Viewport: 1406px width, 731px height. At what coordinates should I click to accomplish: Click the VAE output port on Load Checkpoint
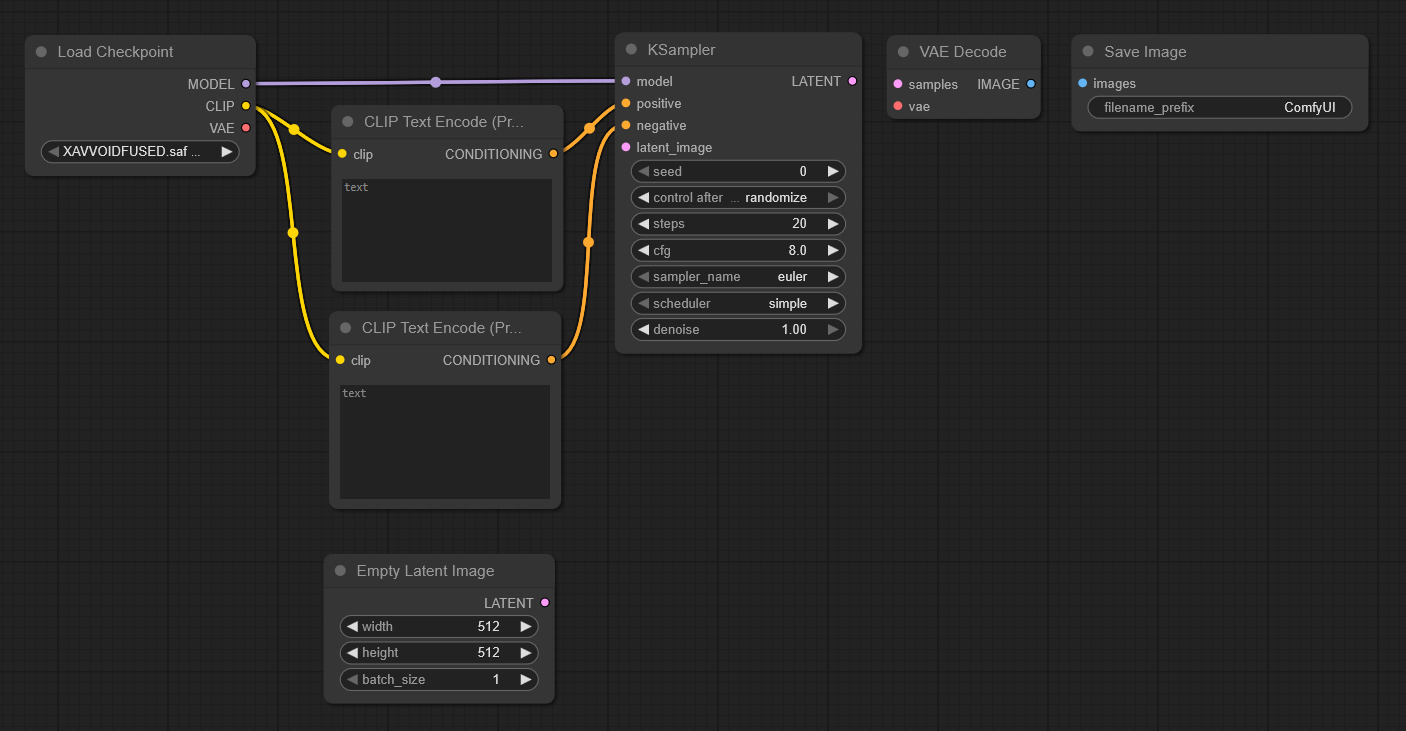pos(246,128)
